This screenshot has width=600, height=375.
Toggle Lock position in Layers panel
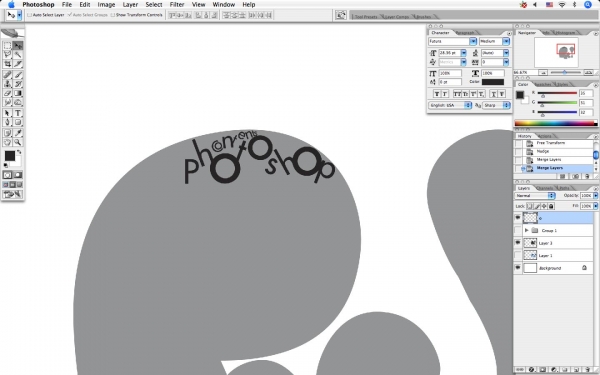click(544, 206)
